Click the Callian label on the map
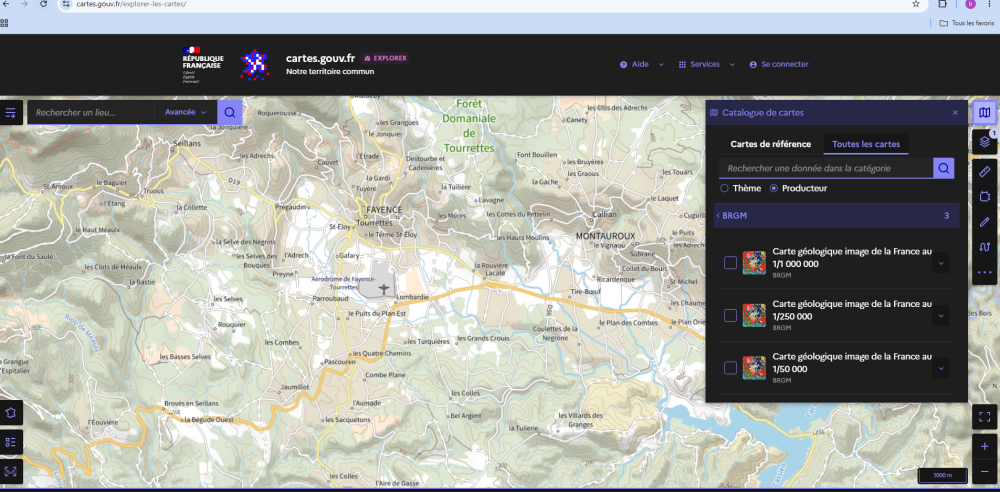1000x492 pixels. [605, 214]
